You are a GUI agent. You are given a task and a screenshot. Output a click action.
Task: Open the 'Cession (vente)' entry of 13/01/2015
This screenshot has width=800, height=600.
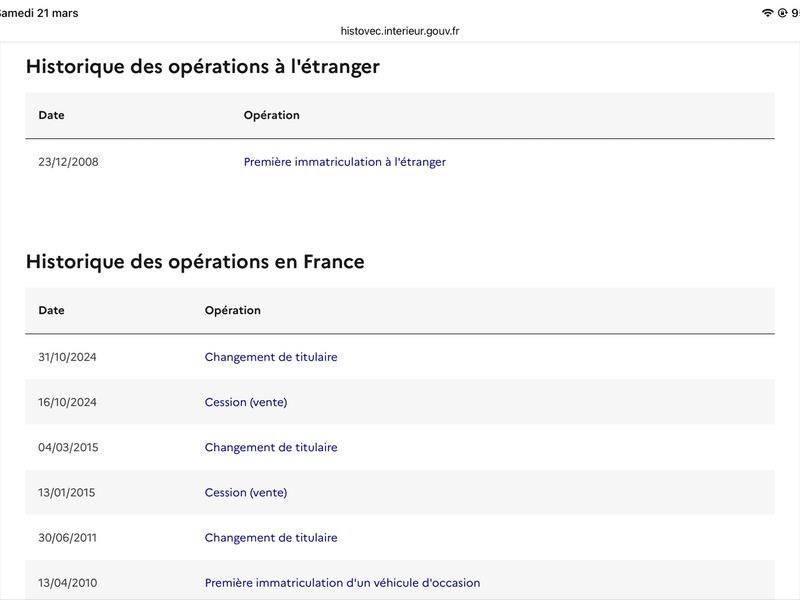coord(245,492)
